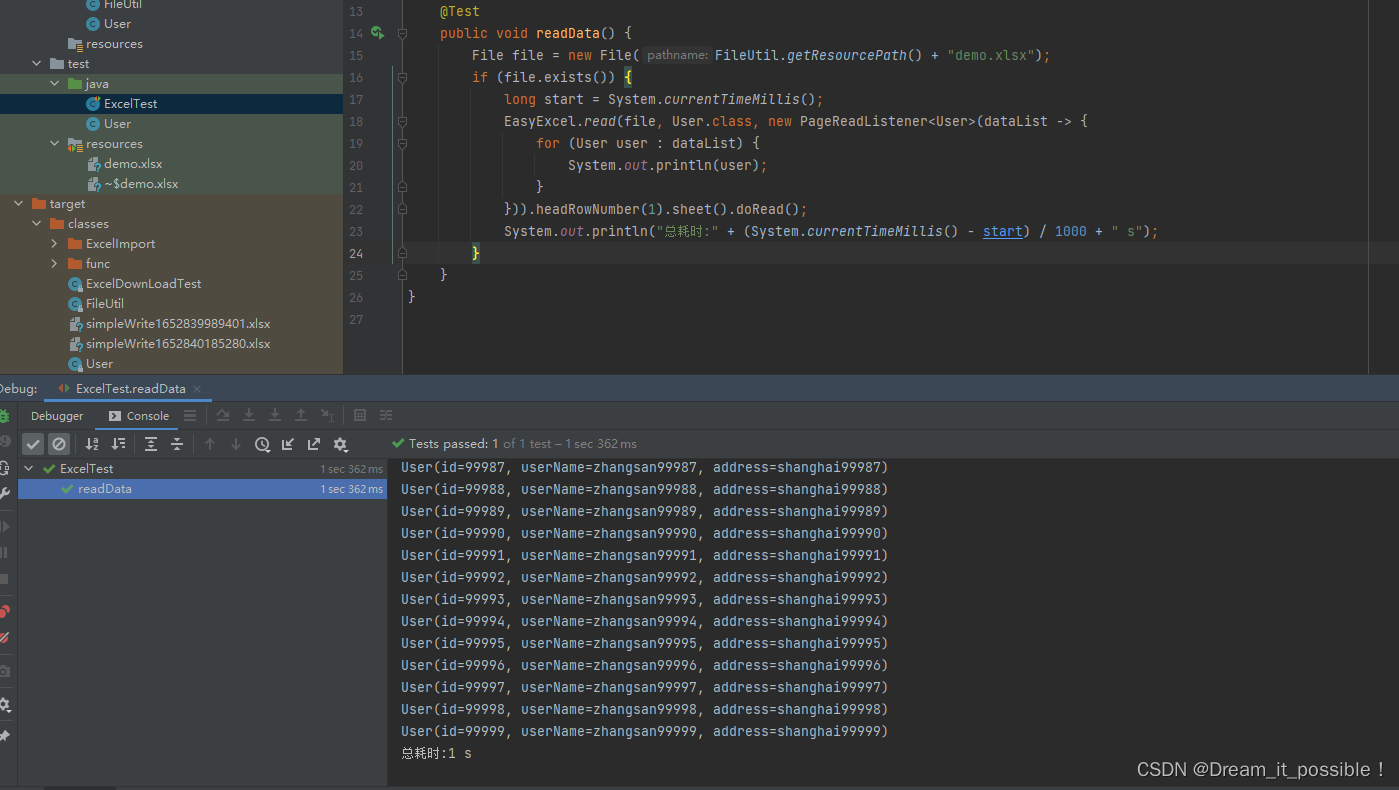
Task: Click the underlined start variable in code
Action: point(1003,231)
